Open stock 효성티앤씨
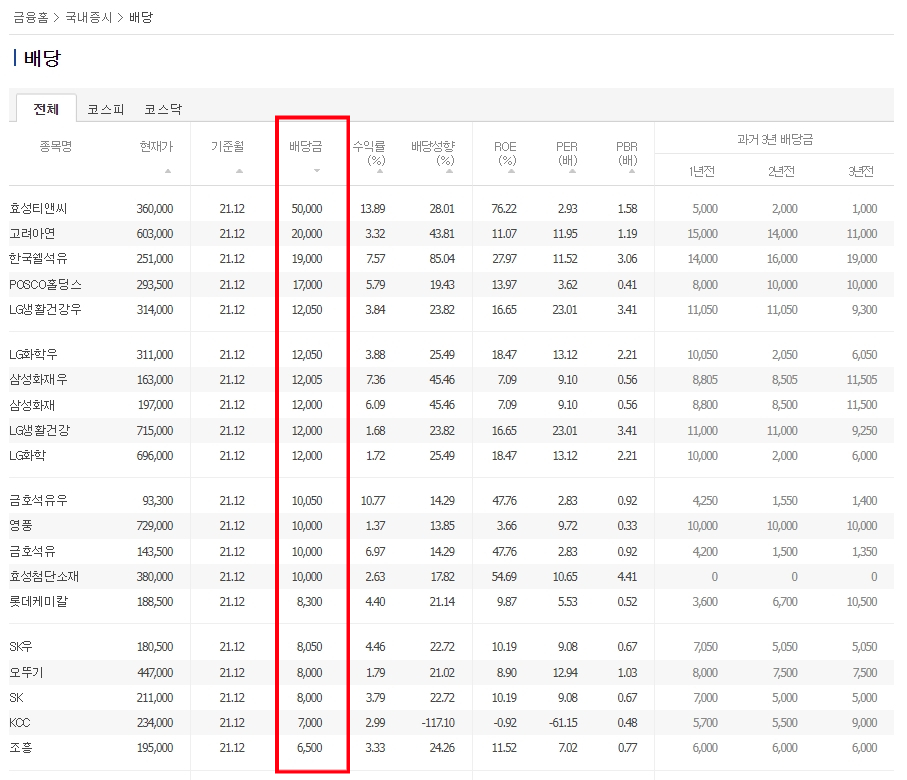 (38, 208)
